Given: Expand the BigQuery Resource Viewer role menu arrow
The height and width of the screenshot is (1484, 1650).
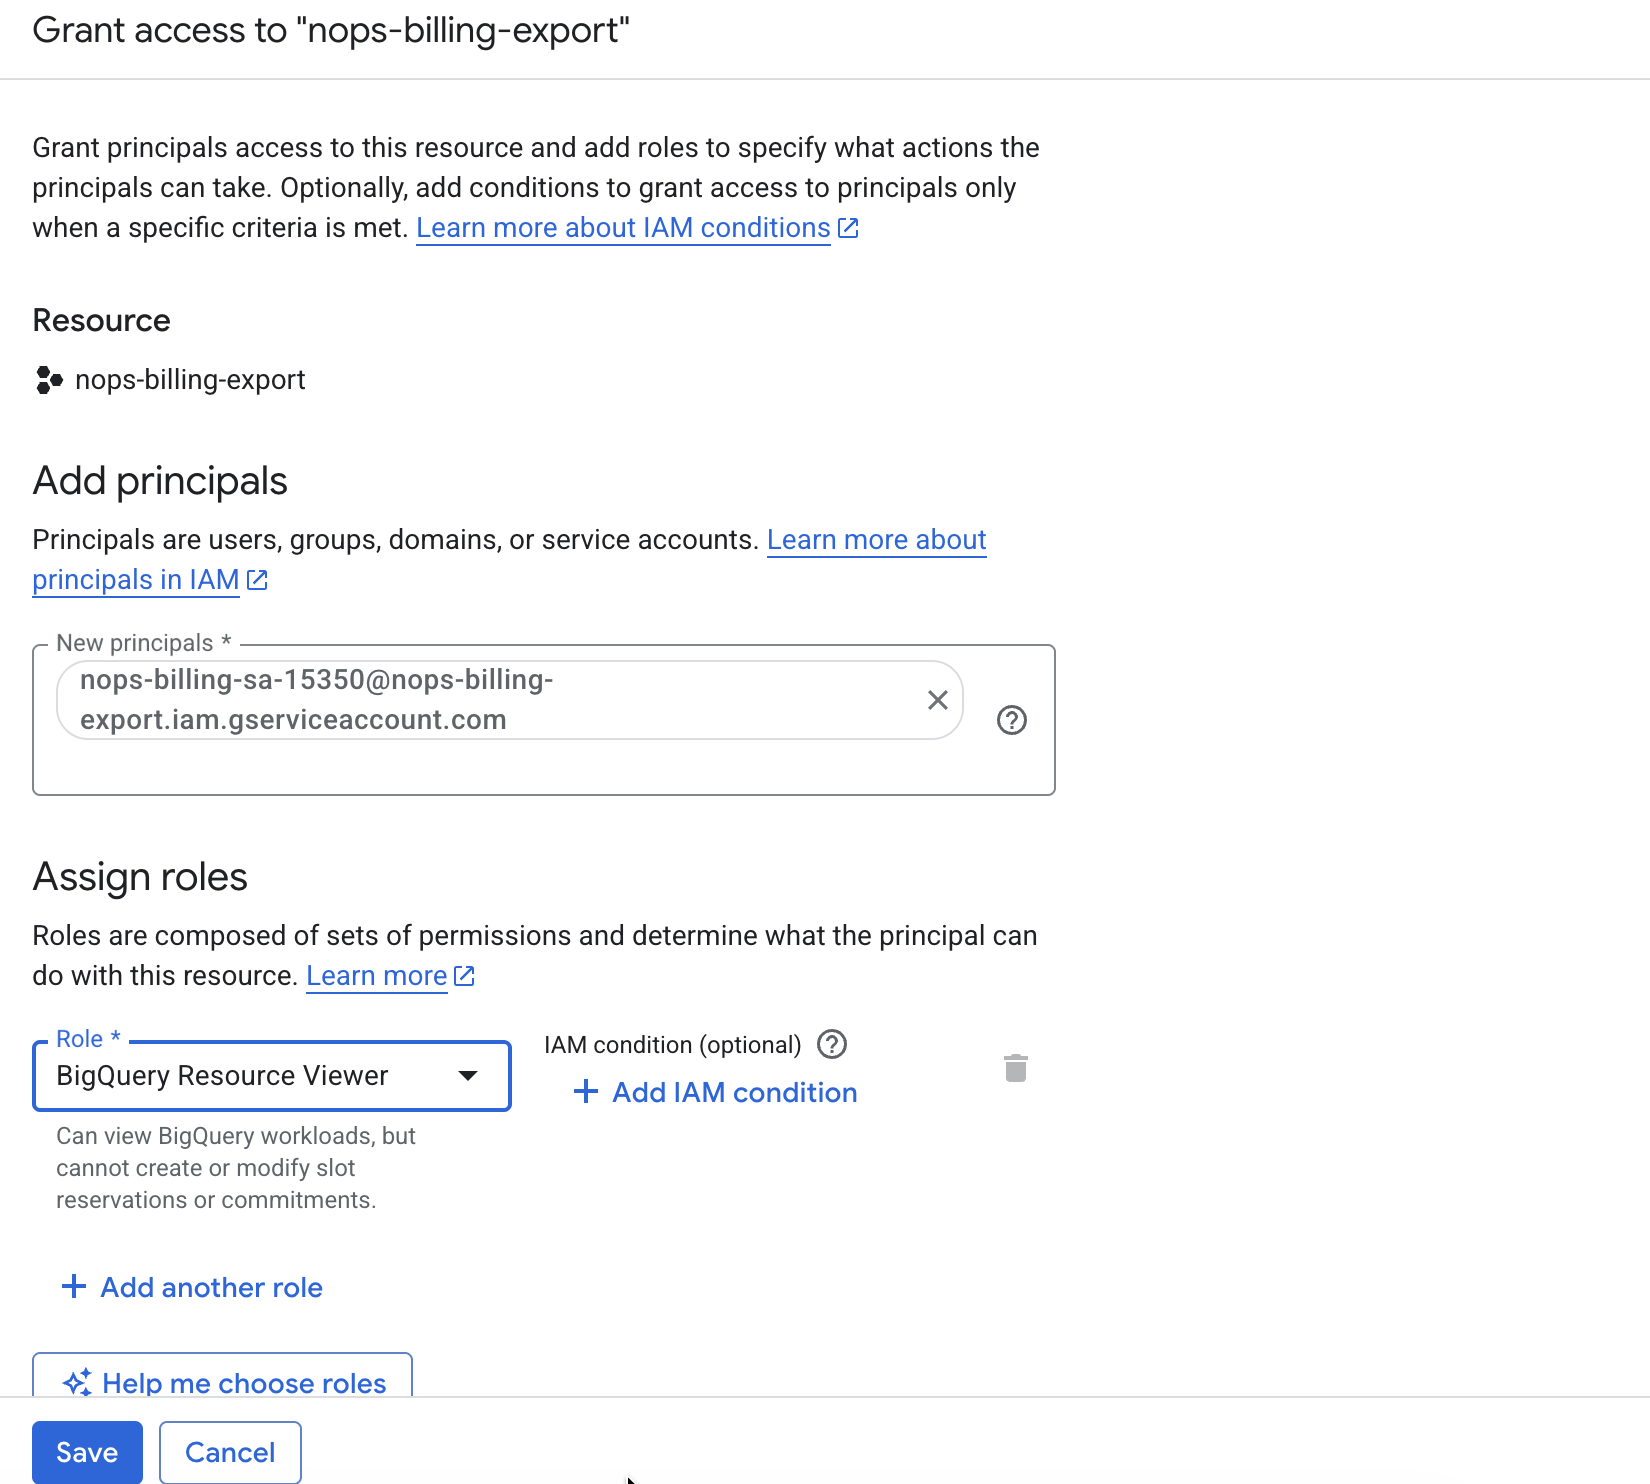Looking at the screenshot, I should tap(468, 1076).
